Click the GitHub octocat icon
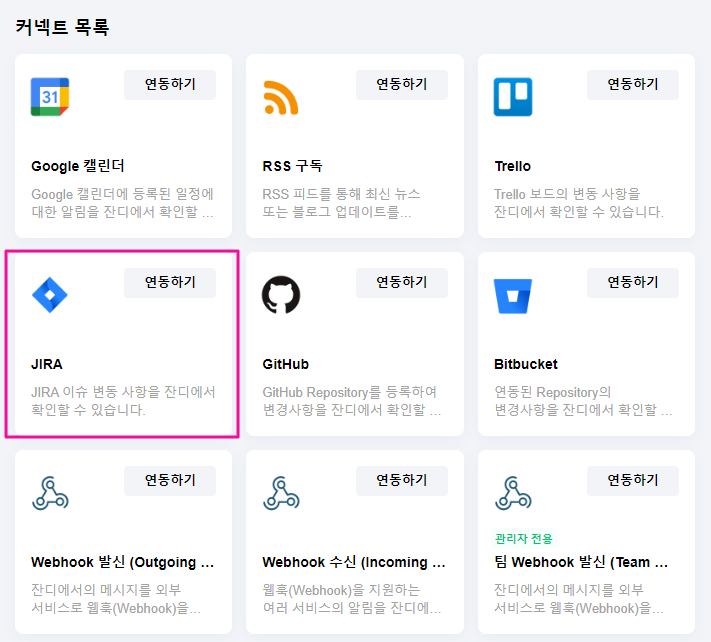Viewport: 711px width, 642px height. pyautogui.click(x=281, y=295)
